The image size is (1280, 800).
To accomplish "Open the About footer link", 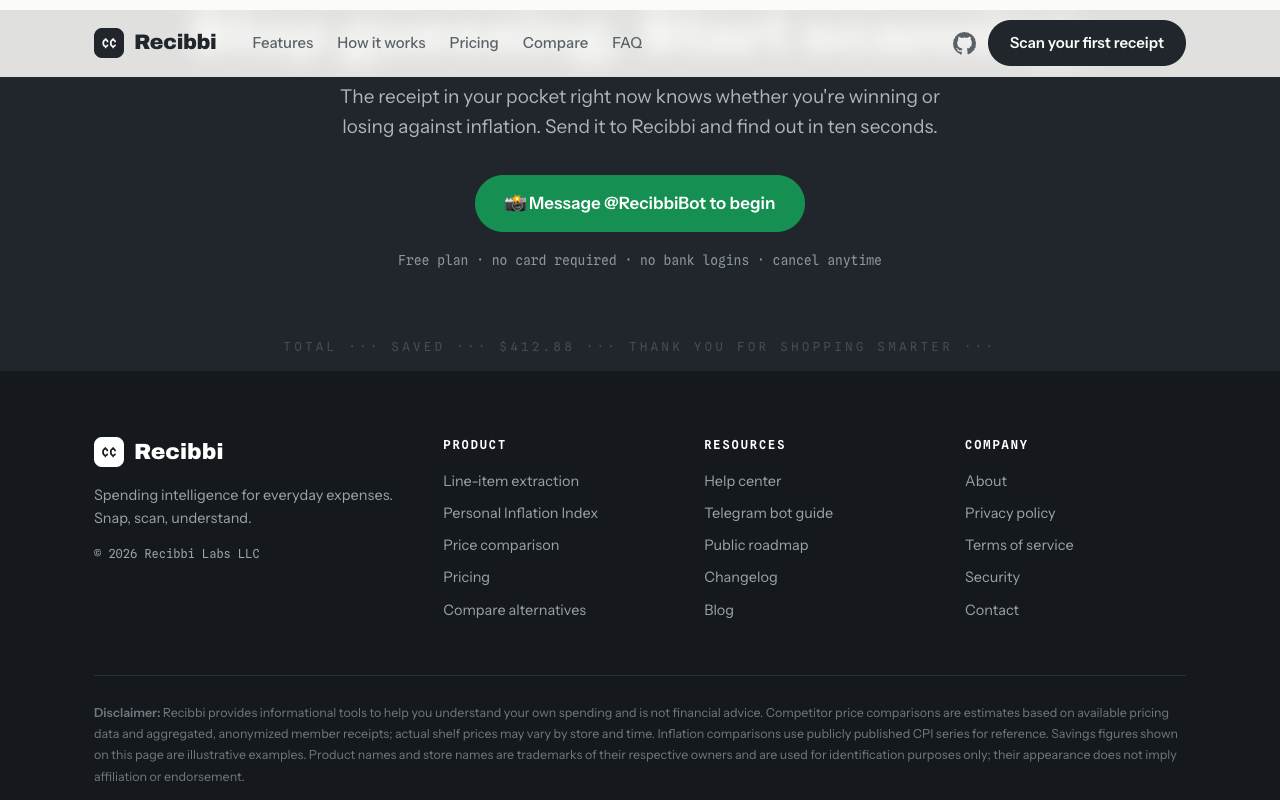I will (986, 481).
